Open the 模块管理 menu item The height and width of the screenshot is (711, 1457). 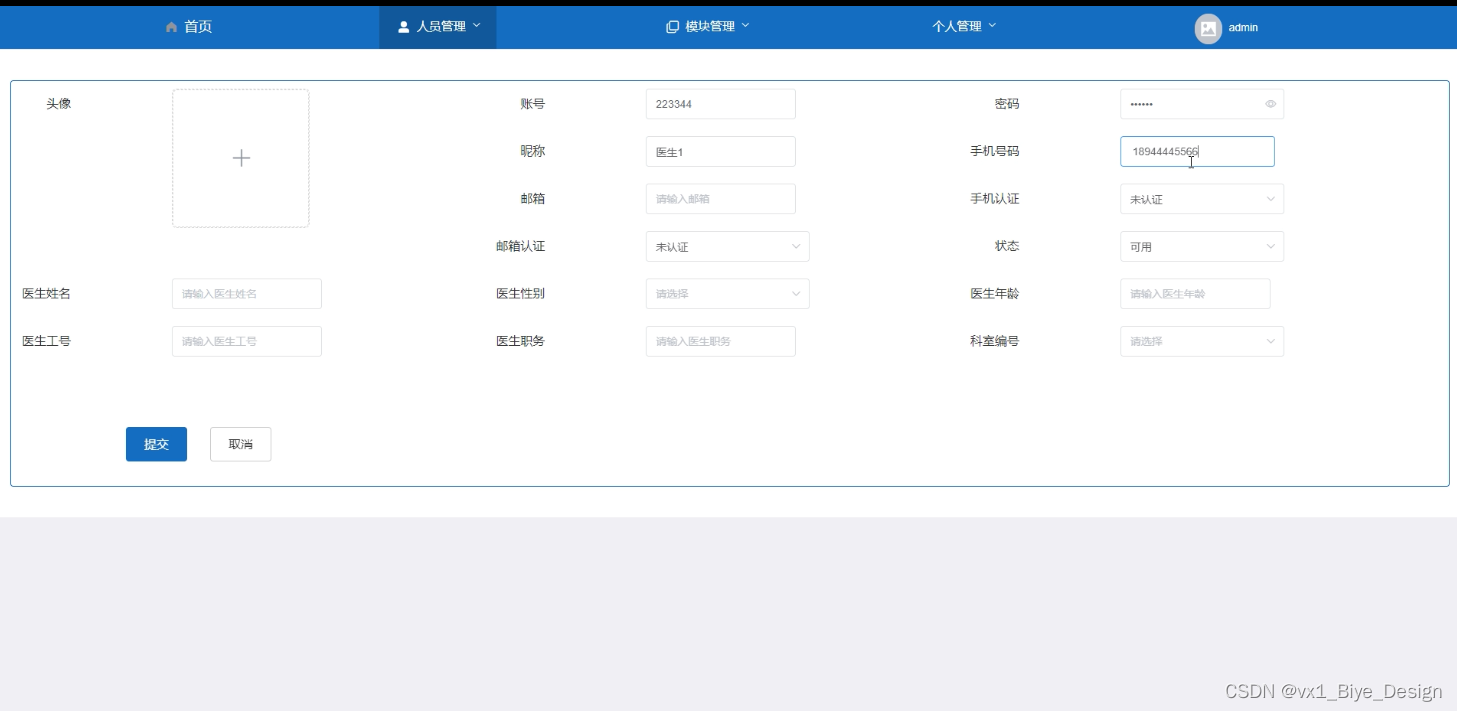pos(708,27)
